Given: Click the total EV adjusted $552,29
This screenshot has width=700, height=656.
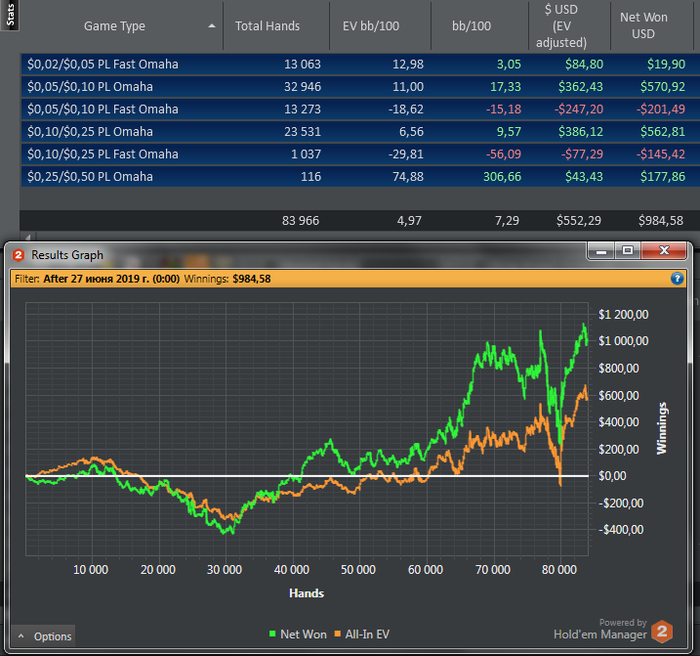Looking at the screenshot, I should pos(579,221).
